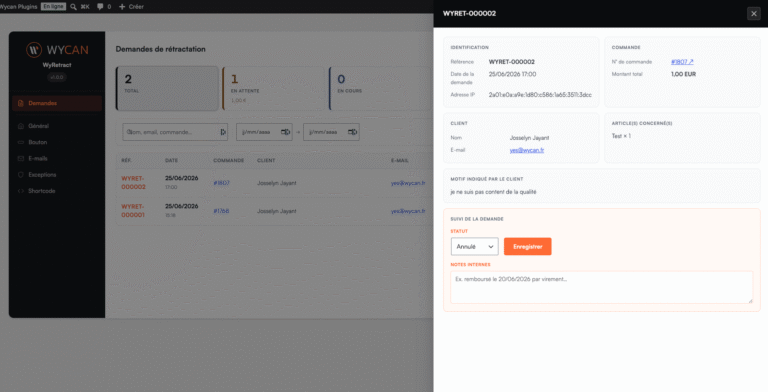Click the WYRET-000002 Référence value in Identification card
The width and height of the screenshot is (768, 392).
[511, 62]
